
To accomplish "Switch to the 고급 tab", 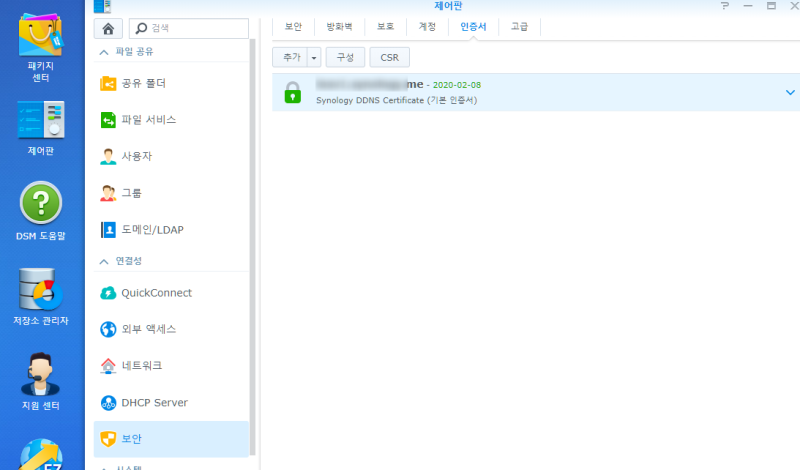I will [519, 27].
